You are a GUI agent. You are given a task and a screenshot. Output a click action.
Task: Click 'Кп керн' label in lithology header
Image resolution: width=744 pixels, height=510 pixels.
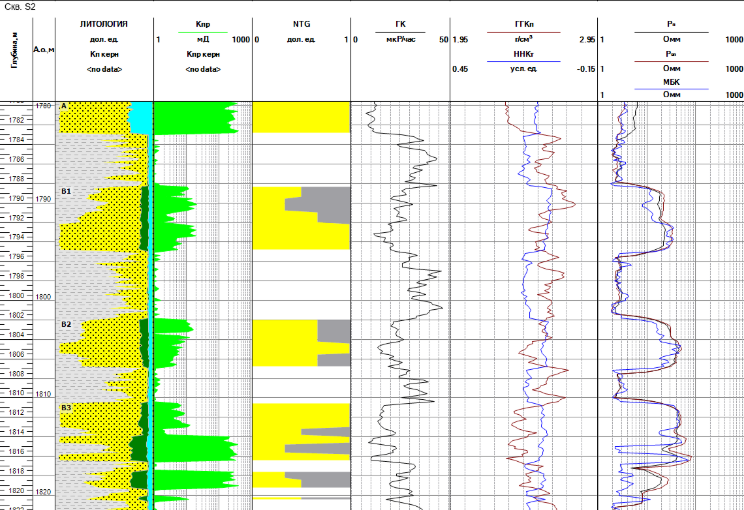(x=104, y=54)
